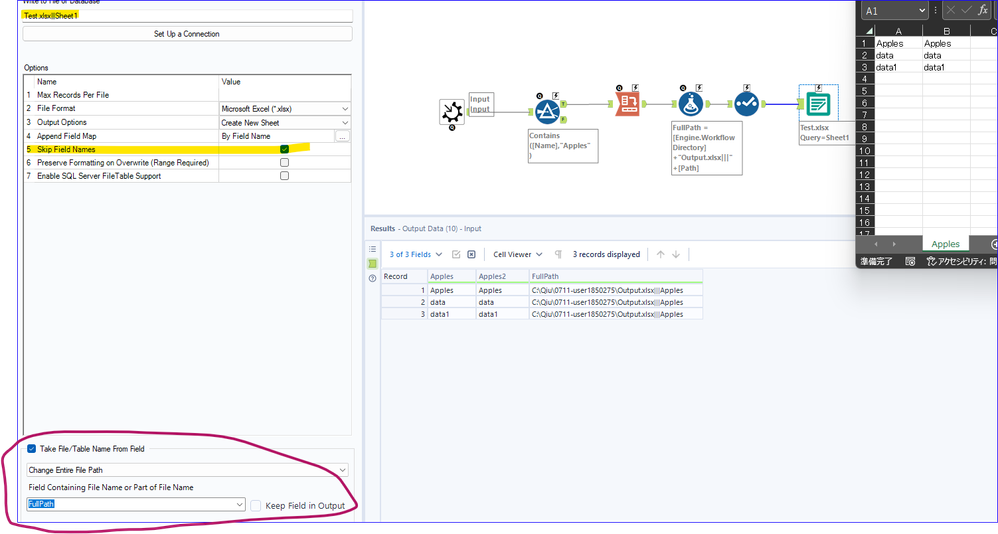998x534 pixels.
Task: Click the Skip Field Names option row label
Action: pos(66,149)
